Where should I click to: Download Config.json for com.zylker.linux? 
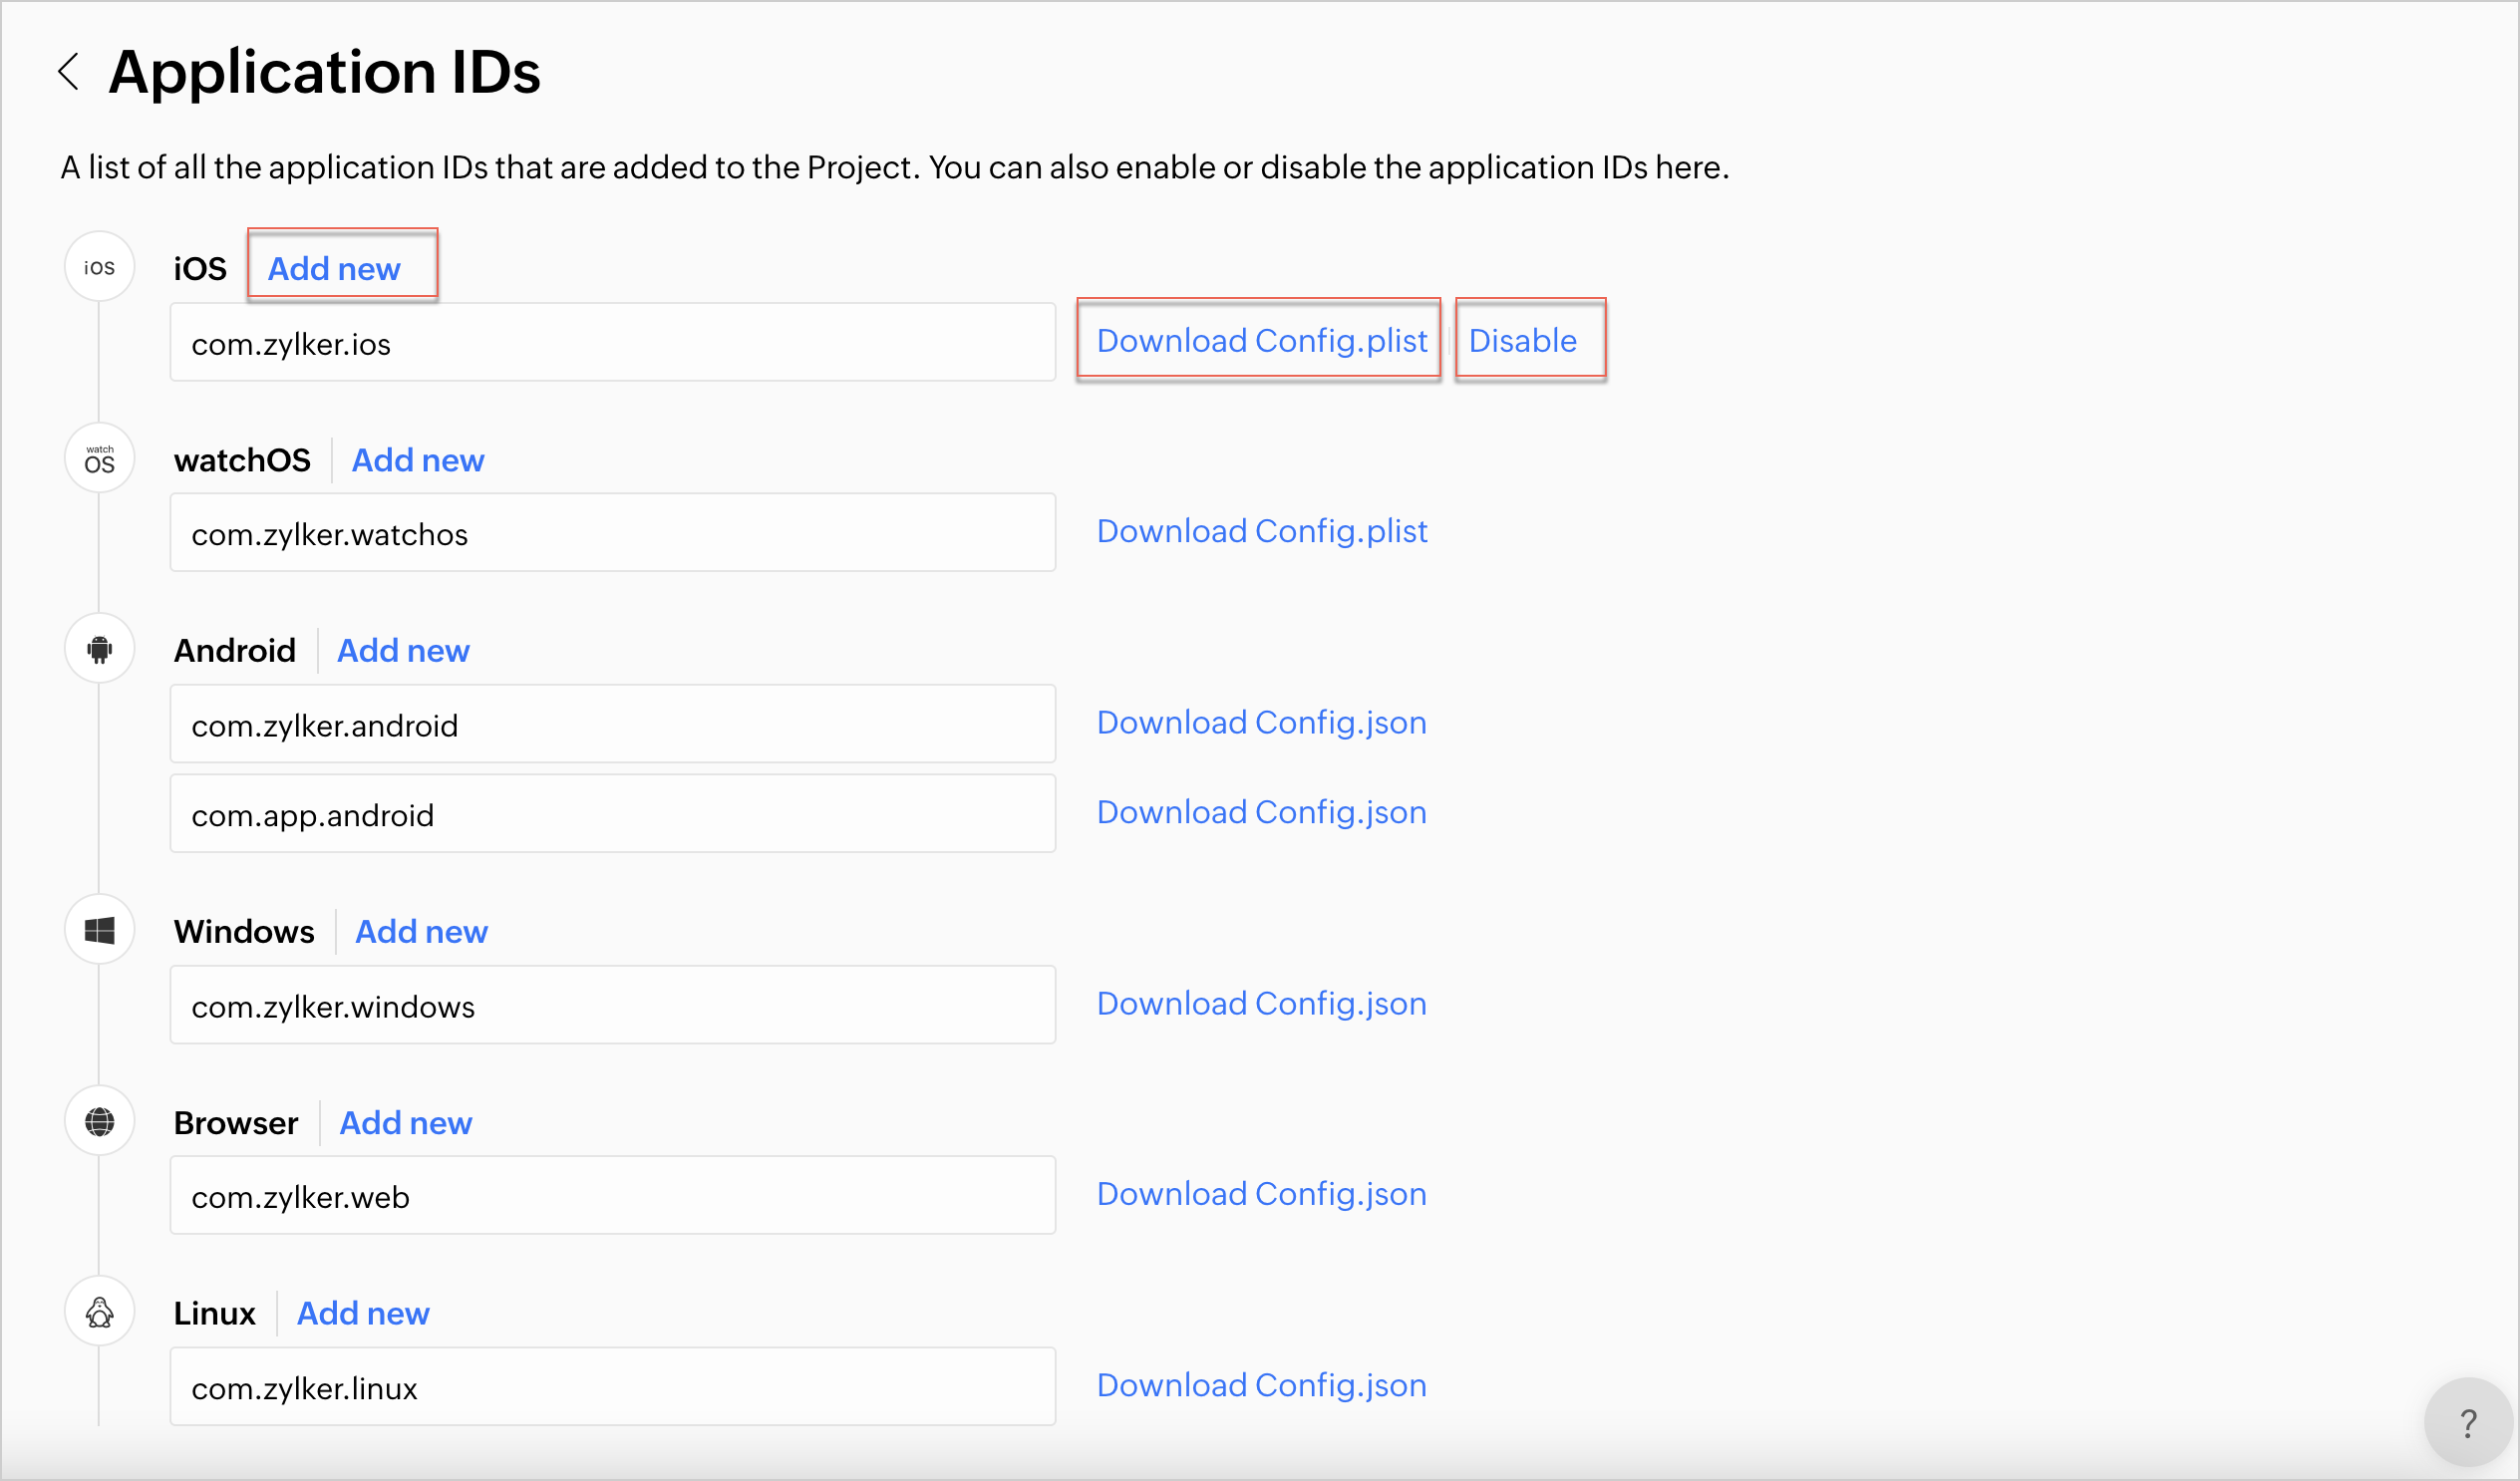(x=1261, y=1385)
